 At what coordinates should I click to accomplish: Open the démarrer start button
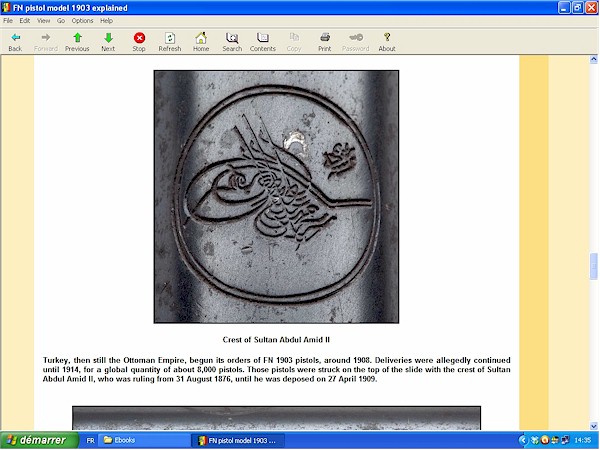39,440
